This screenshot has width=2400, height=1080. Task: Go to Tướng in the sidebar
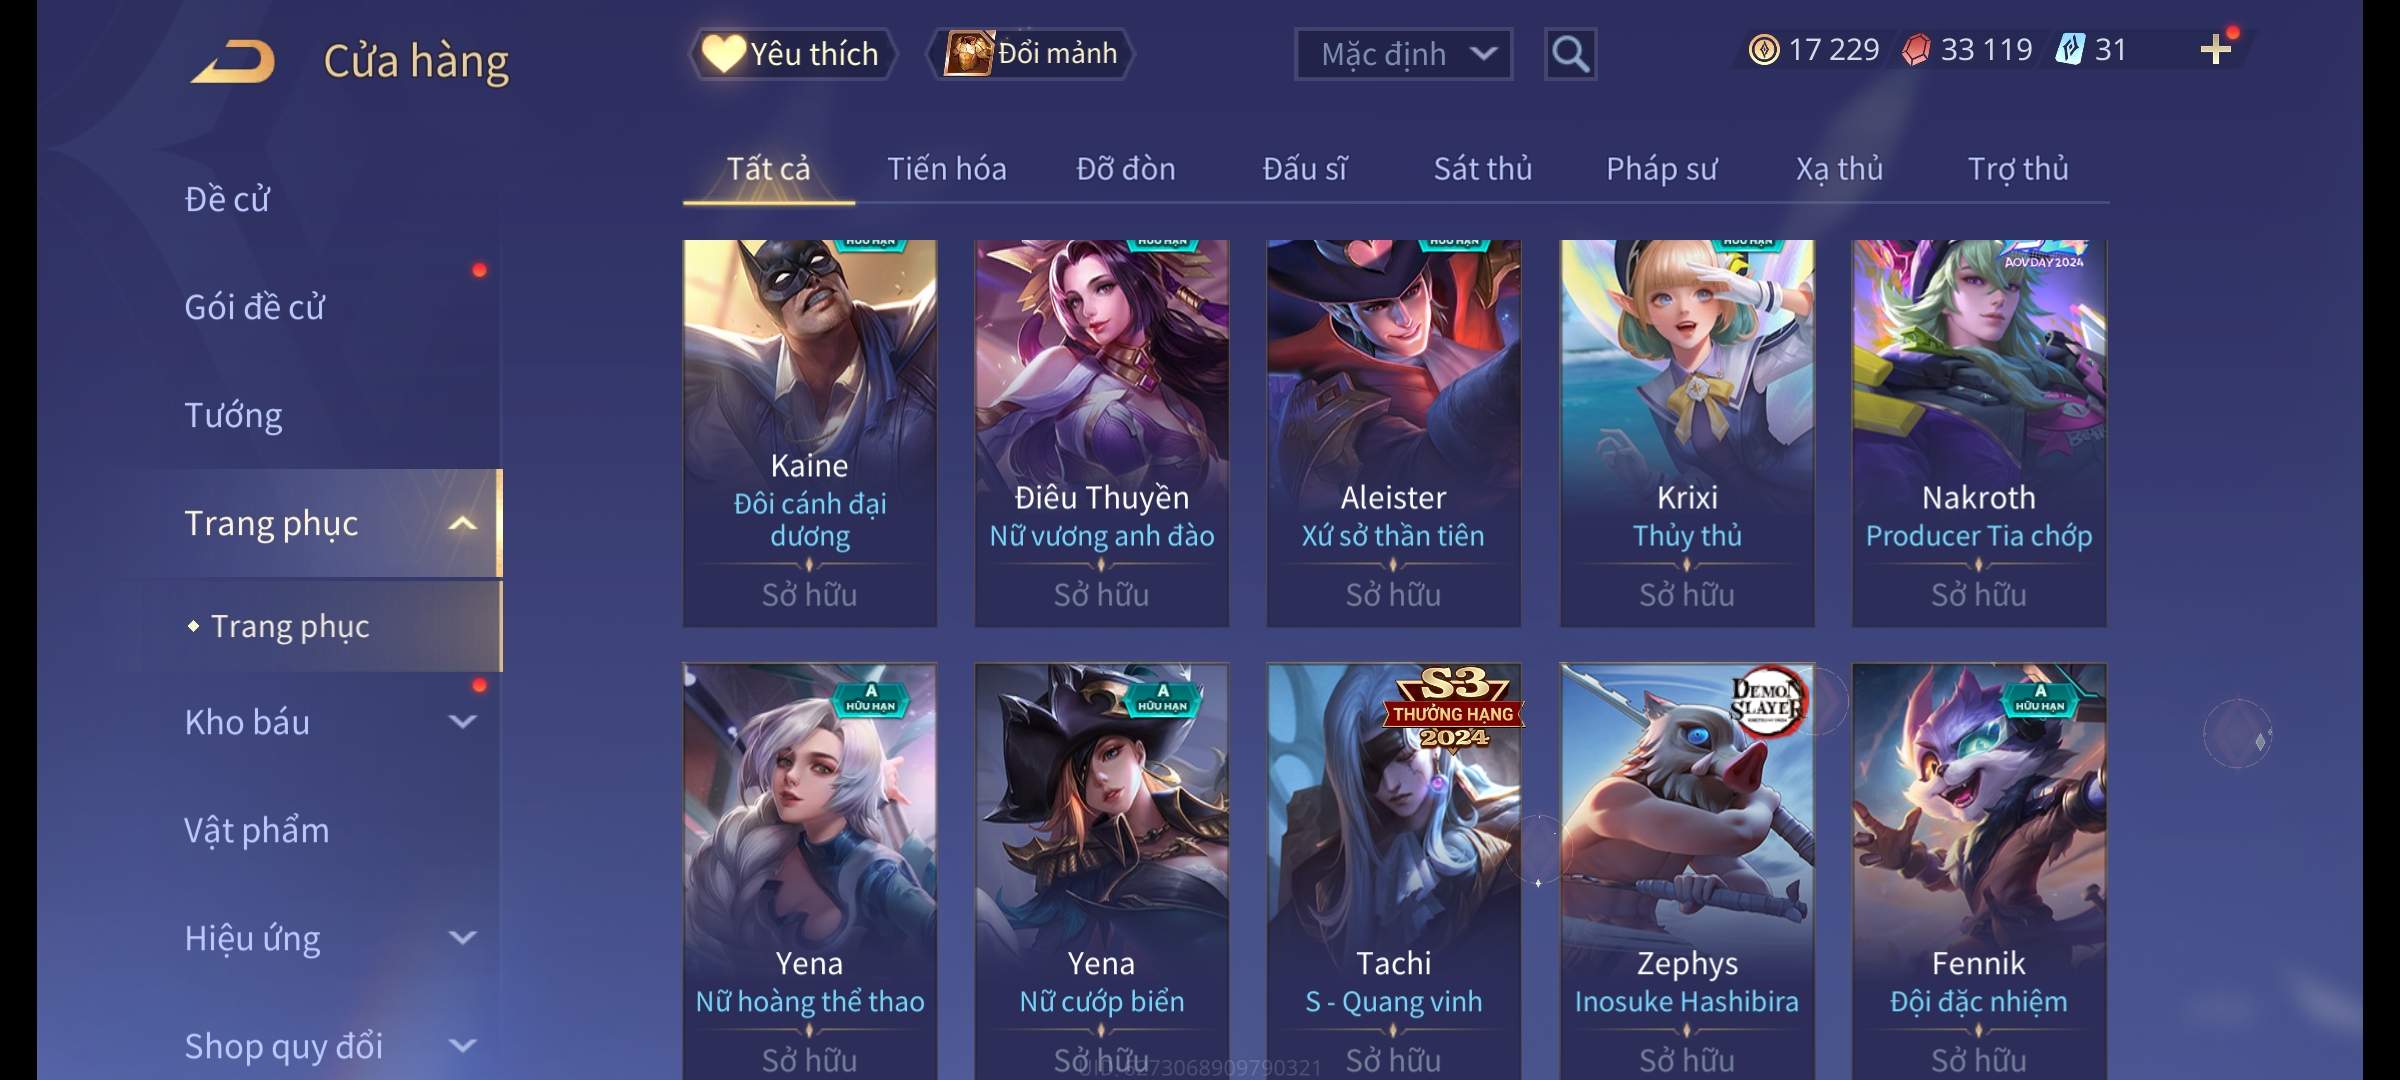[233, 415]
